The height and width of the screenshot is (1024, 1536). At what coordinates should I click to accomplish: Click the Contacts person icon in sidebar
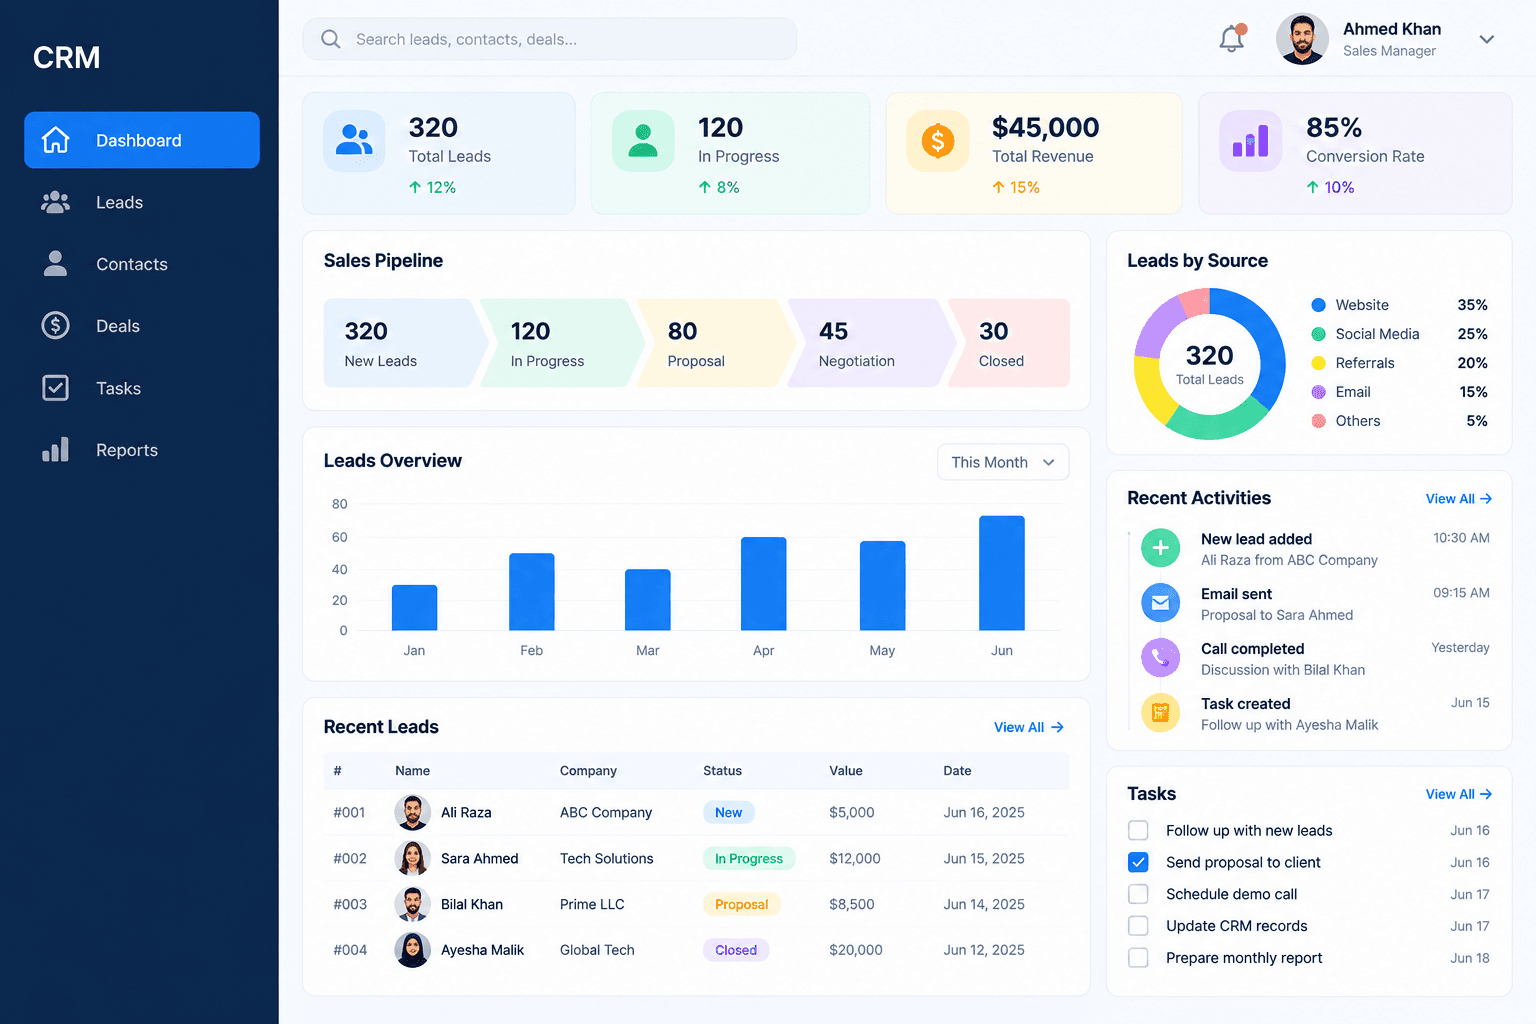(56, 264)
